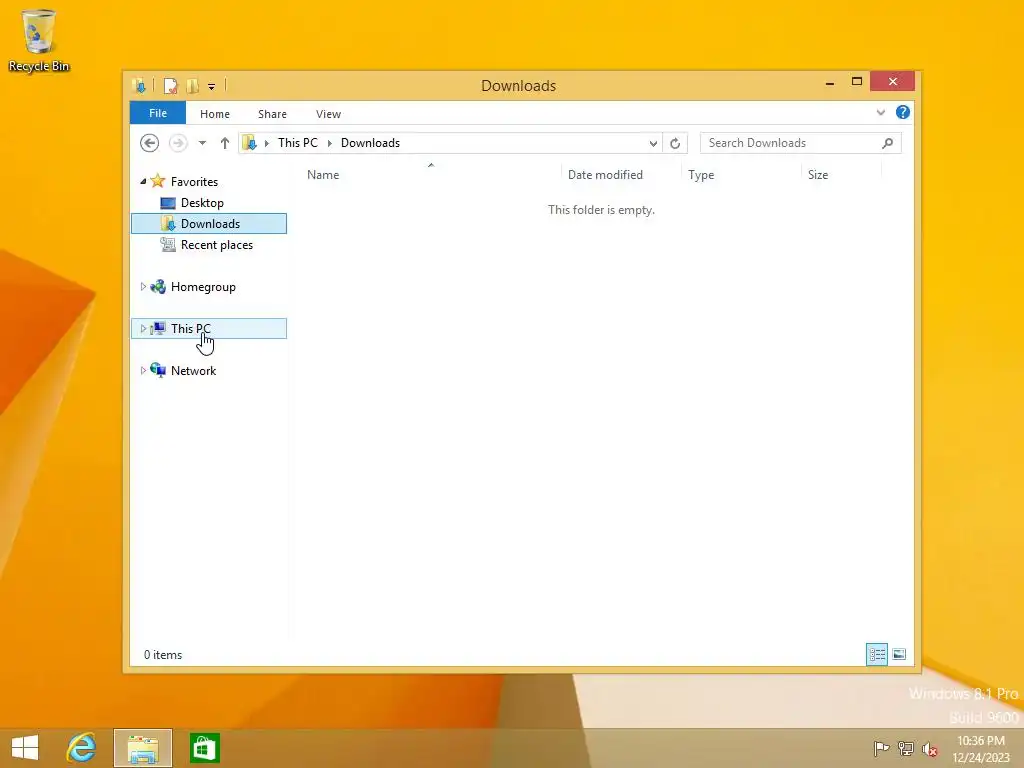Select This PC in navigation pane

[209, 328]
